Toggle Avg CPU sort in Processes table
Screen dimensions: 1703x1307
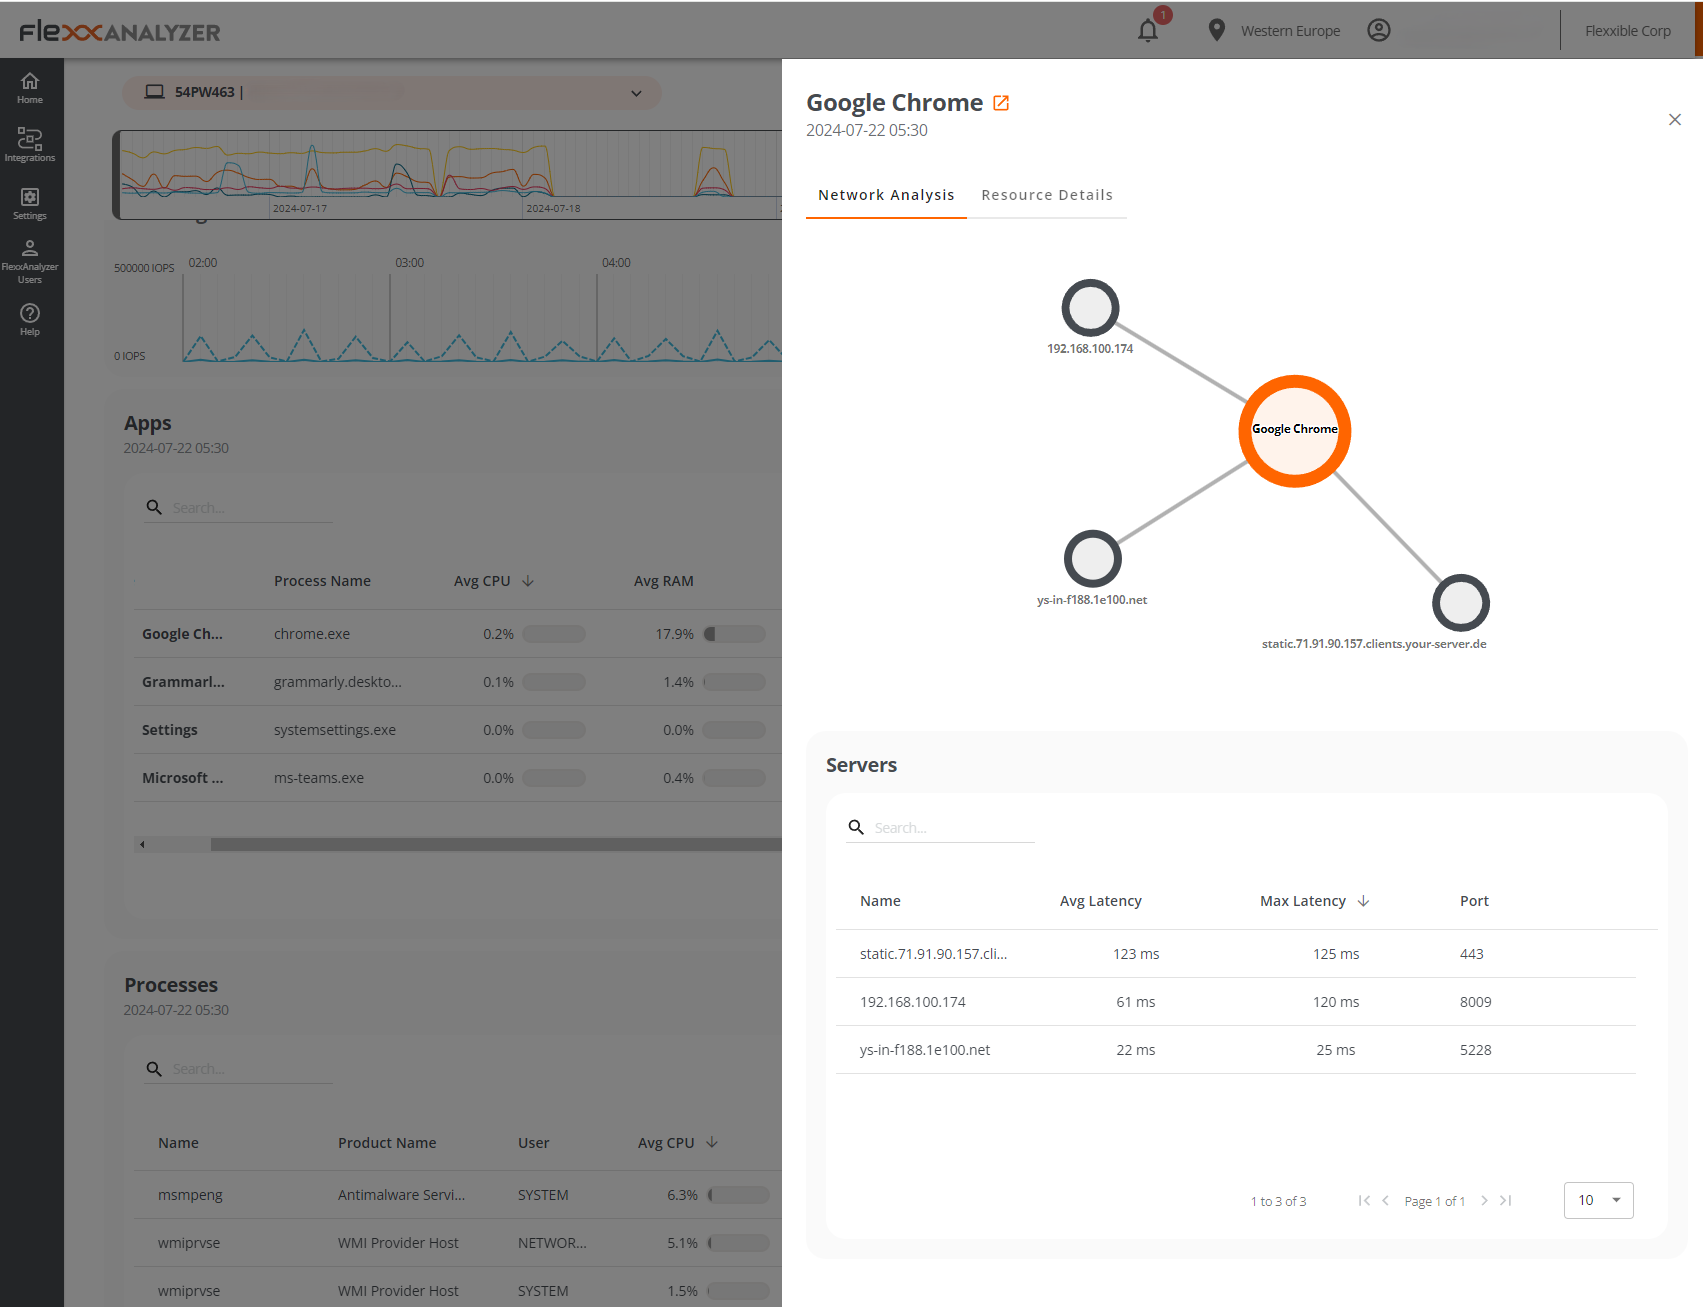pos(677,1142)
